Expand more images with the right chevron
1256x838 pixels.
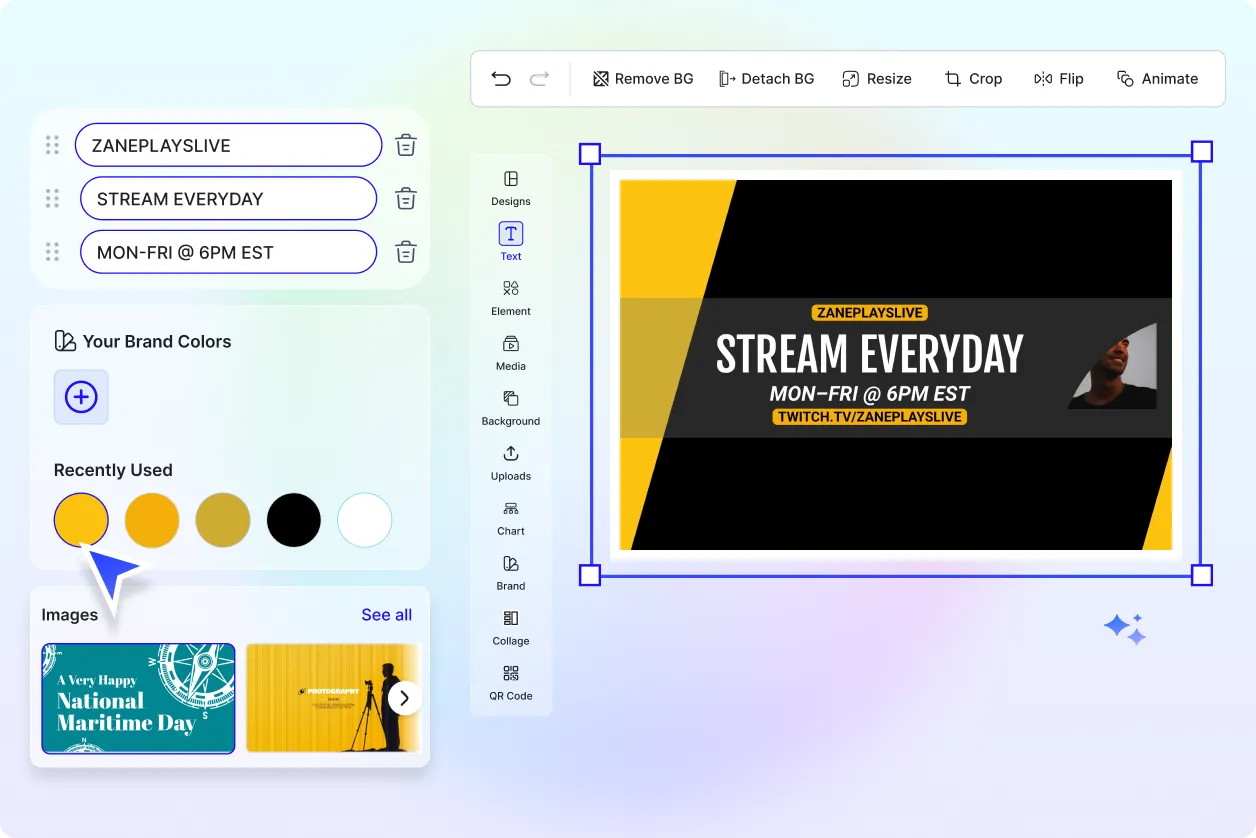[404, 698]
